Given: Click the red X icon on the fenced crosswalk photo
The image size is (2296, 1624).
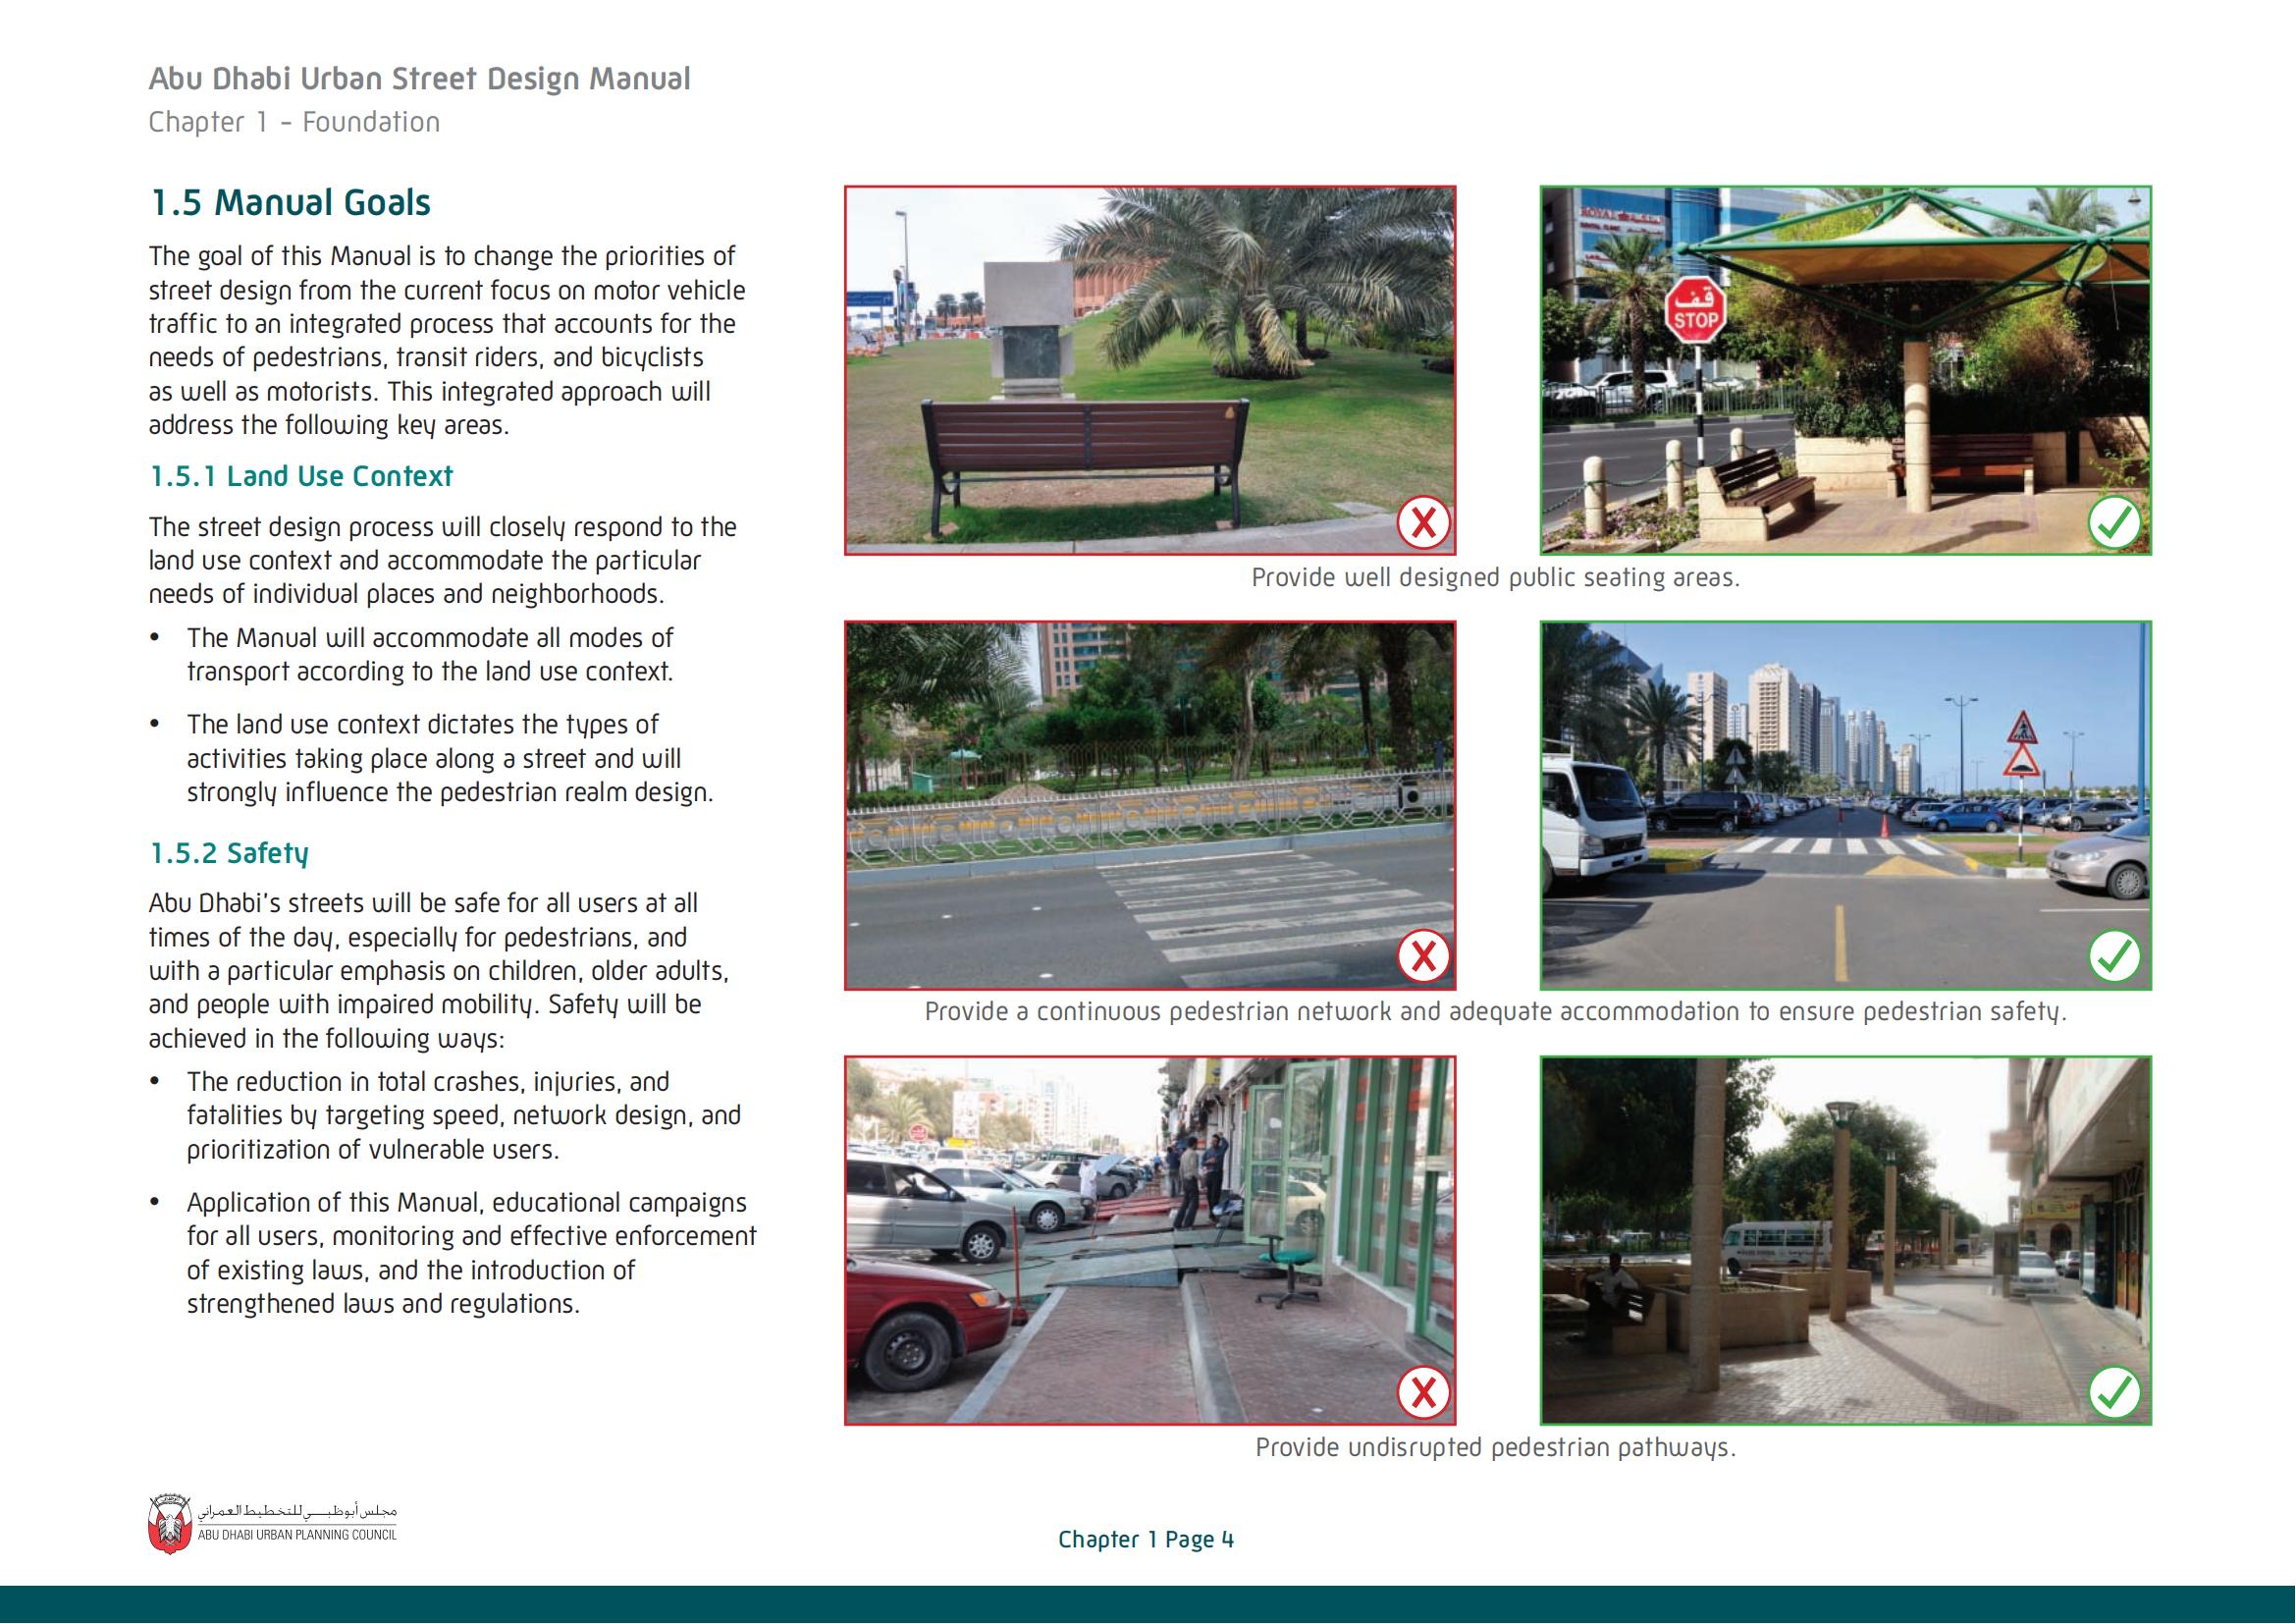Looking at the screenshot, I should pyautogui.click(x=1423, y=957).
